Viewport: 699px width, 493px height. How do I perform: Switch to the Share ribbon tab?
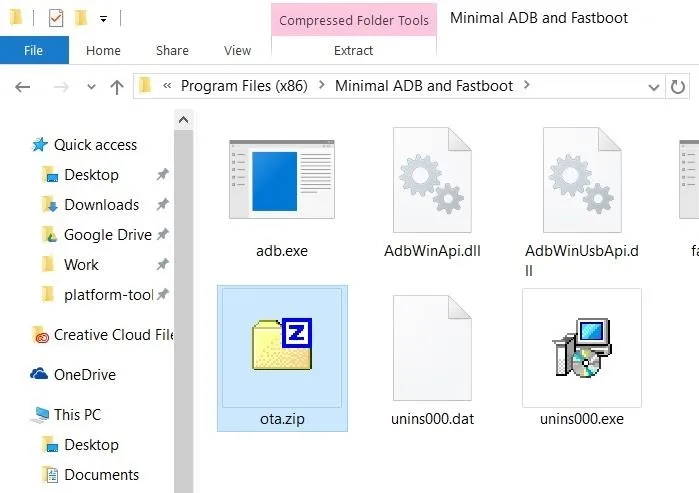pos(172,50)
